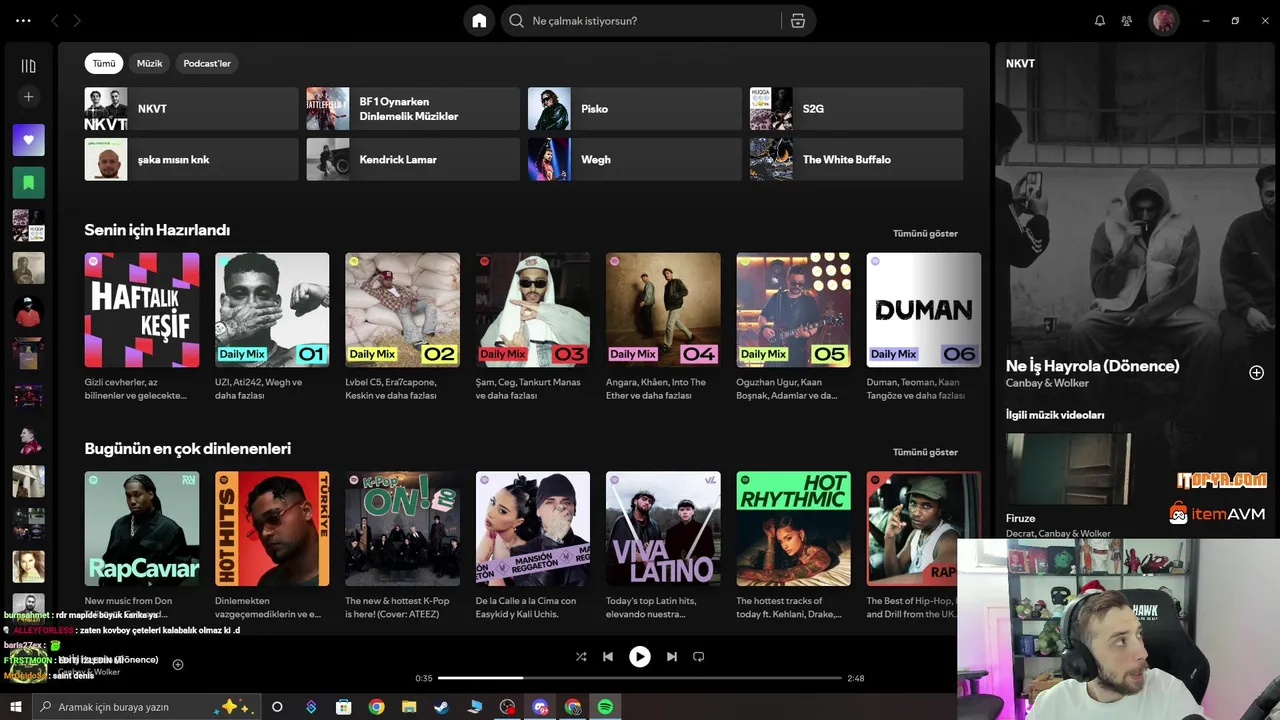Open Daily Mix 05 cover
Screen dimensions: 1280x720
(x=794, y=310)
